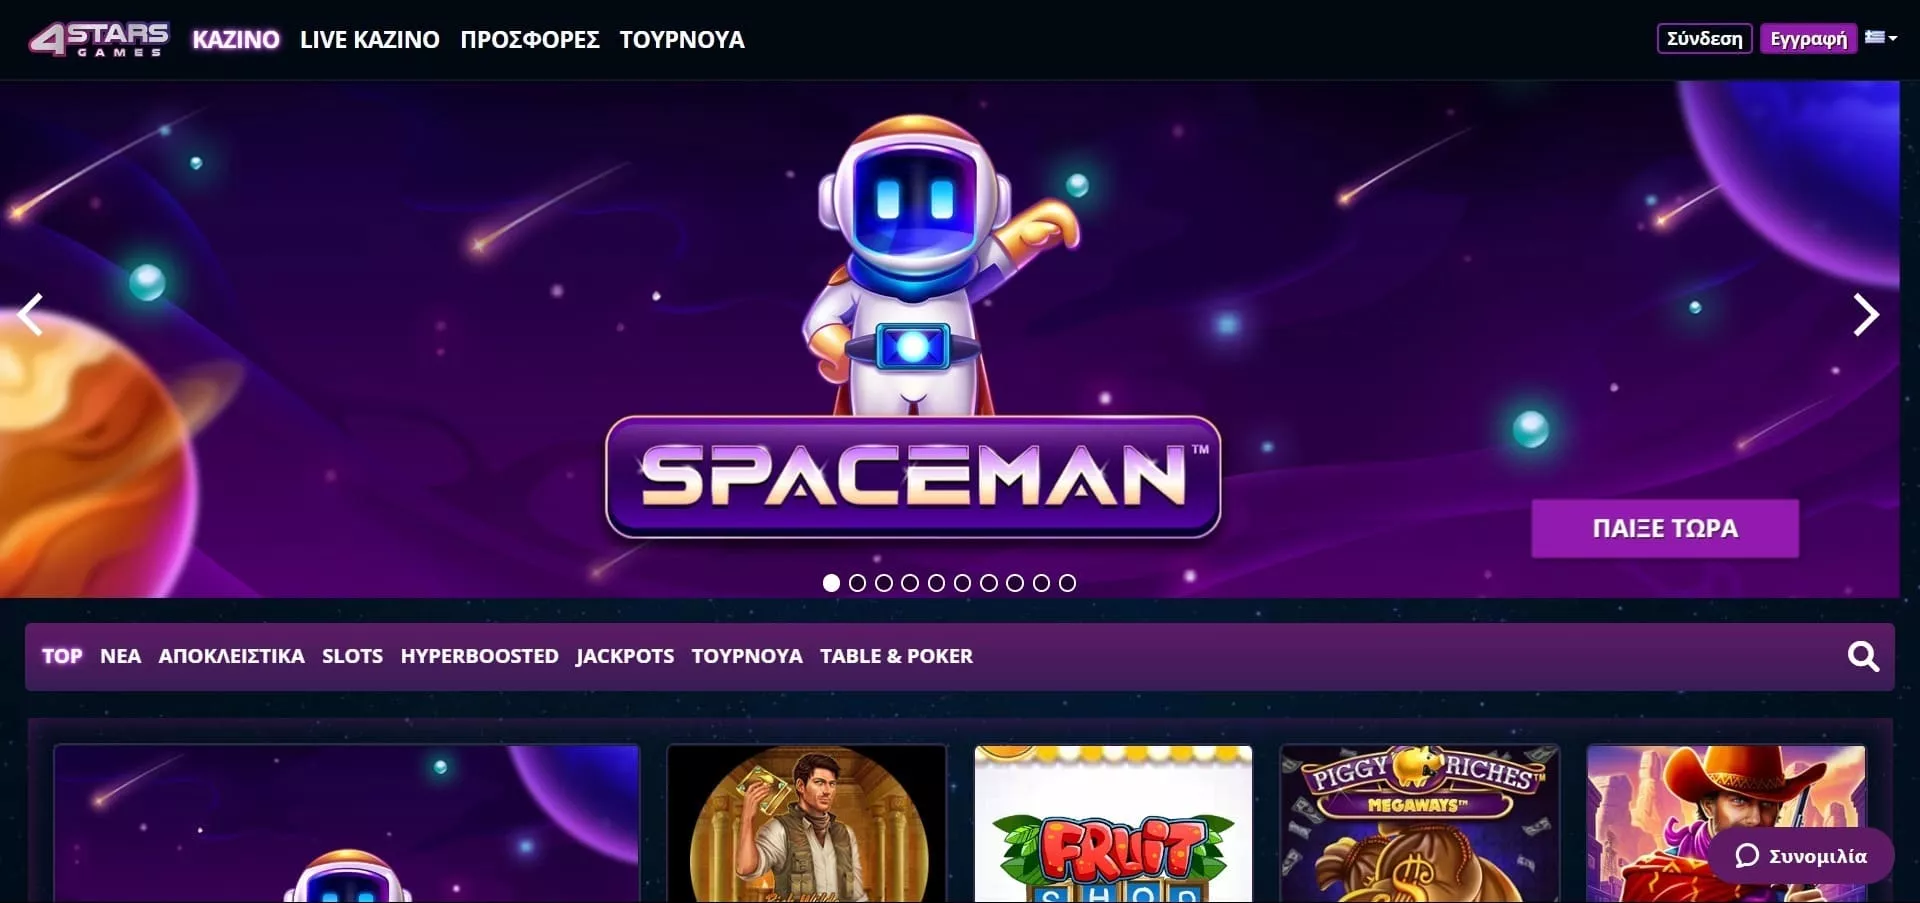Click the Σύνδεση login button

(1704, 38)
